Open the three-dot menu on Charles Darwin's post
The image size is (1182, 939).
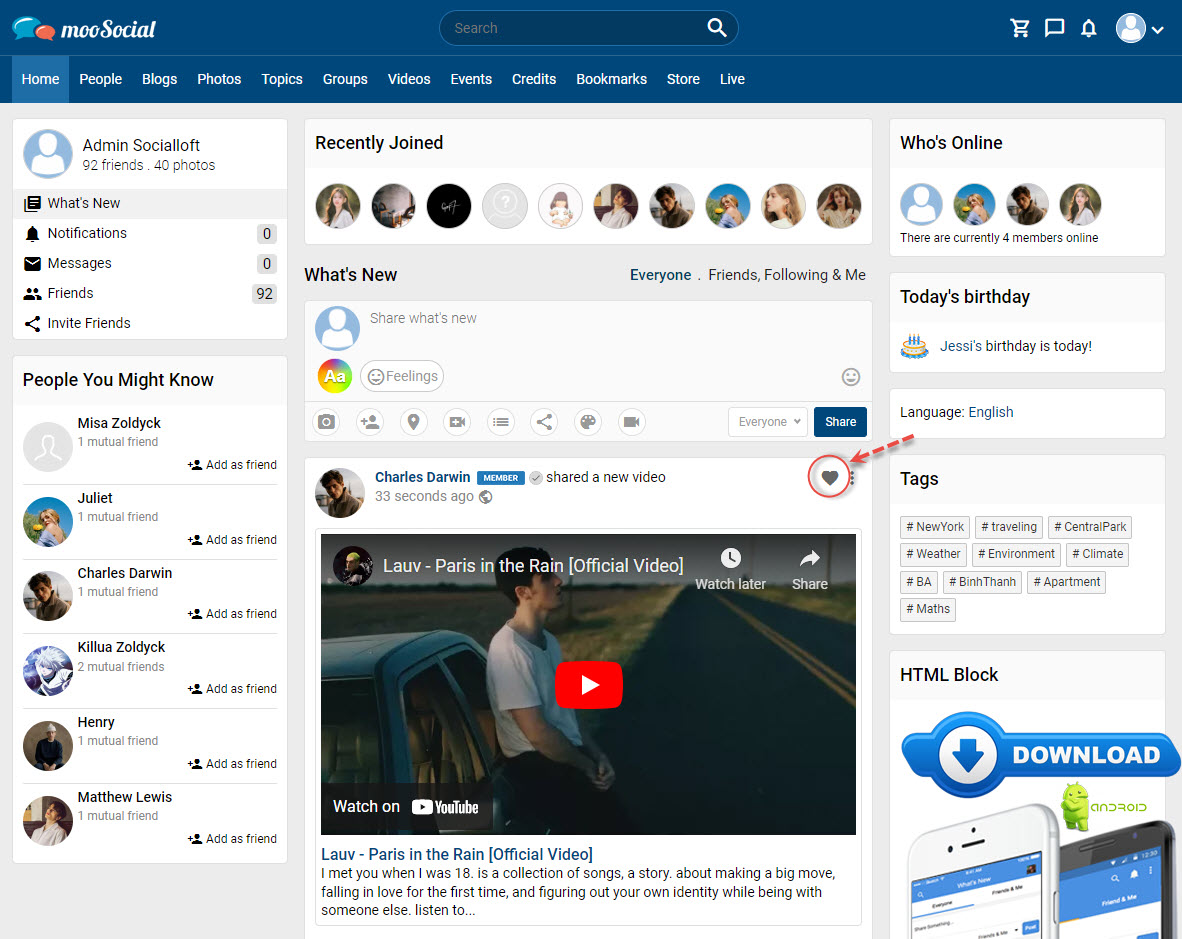(852, 478)
